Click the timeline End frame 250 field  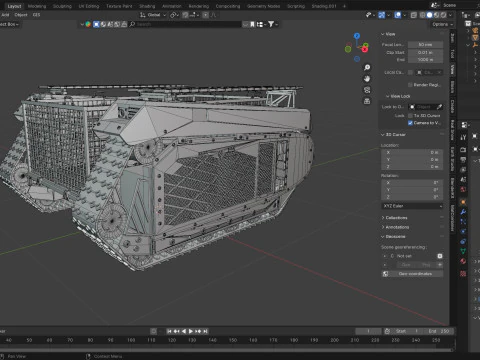point(439,331)
